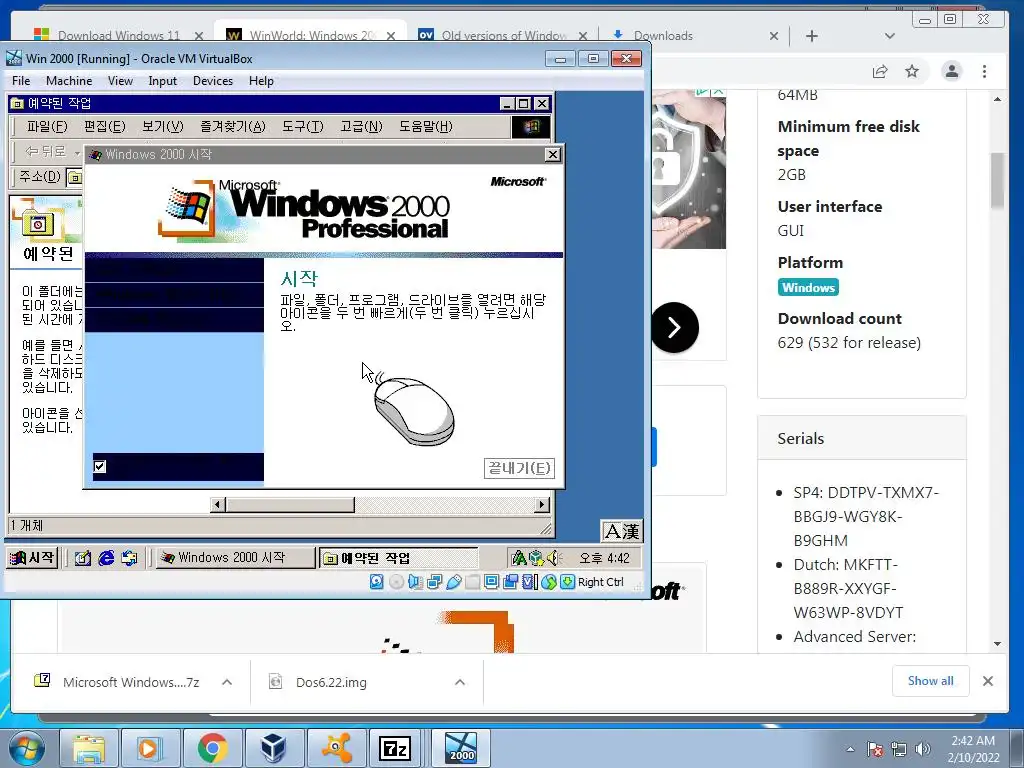The image size is (1024, 768).
Task: Open VirtualBox File menu
Action: point(21,80)
